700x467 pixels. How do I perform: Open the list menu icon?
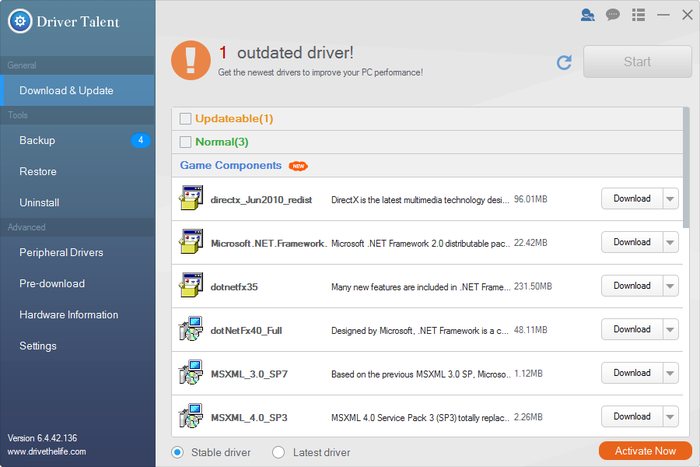point(638,15)
